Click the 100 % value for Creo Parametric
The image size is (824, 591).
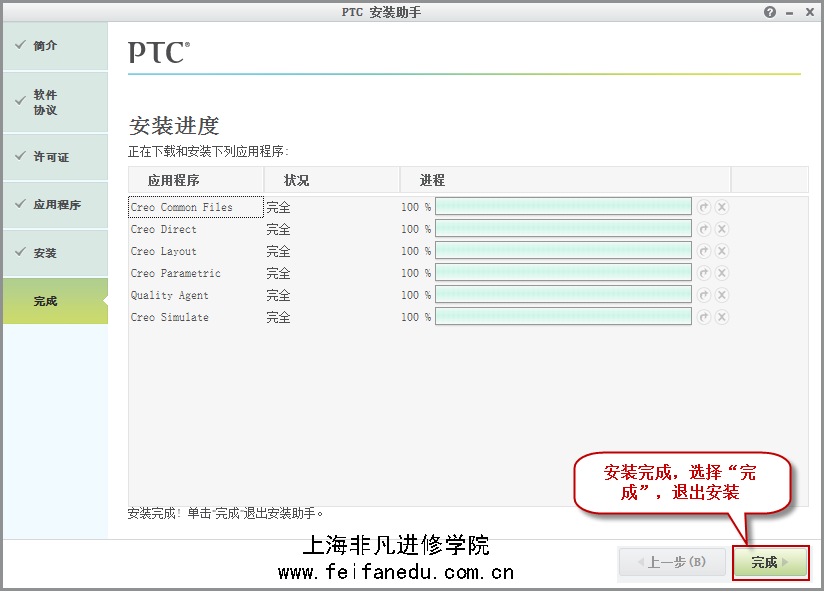tap(416, 274)
